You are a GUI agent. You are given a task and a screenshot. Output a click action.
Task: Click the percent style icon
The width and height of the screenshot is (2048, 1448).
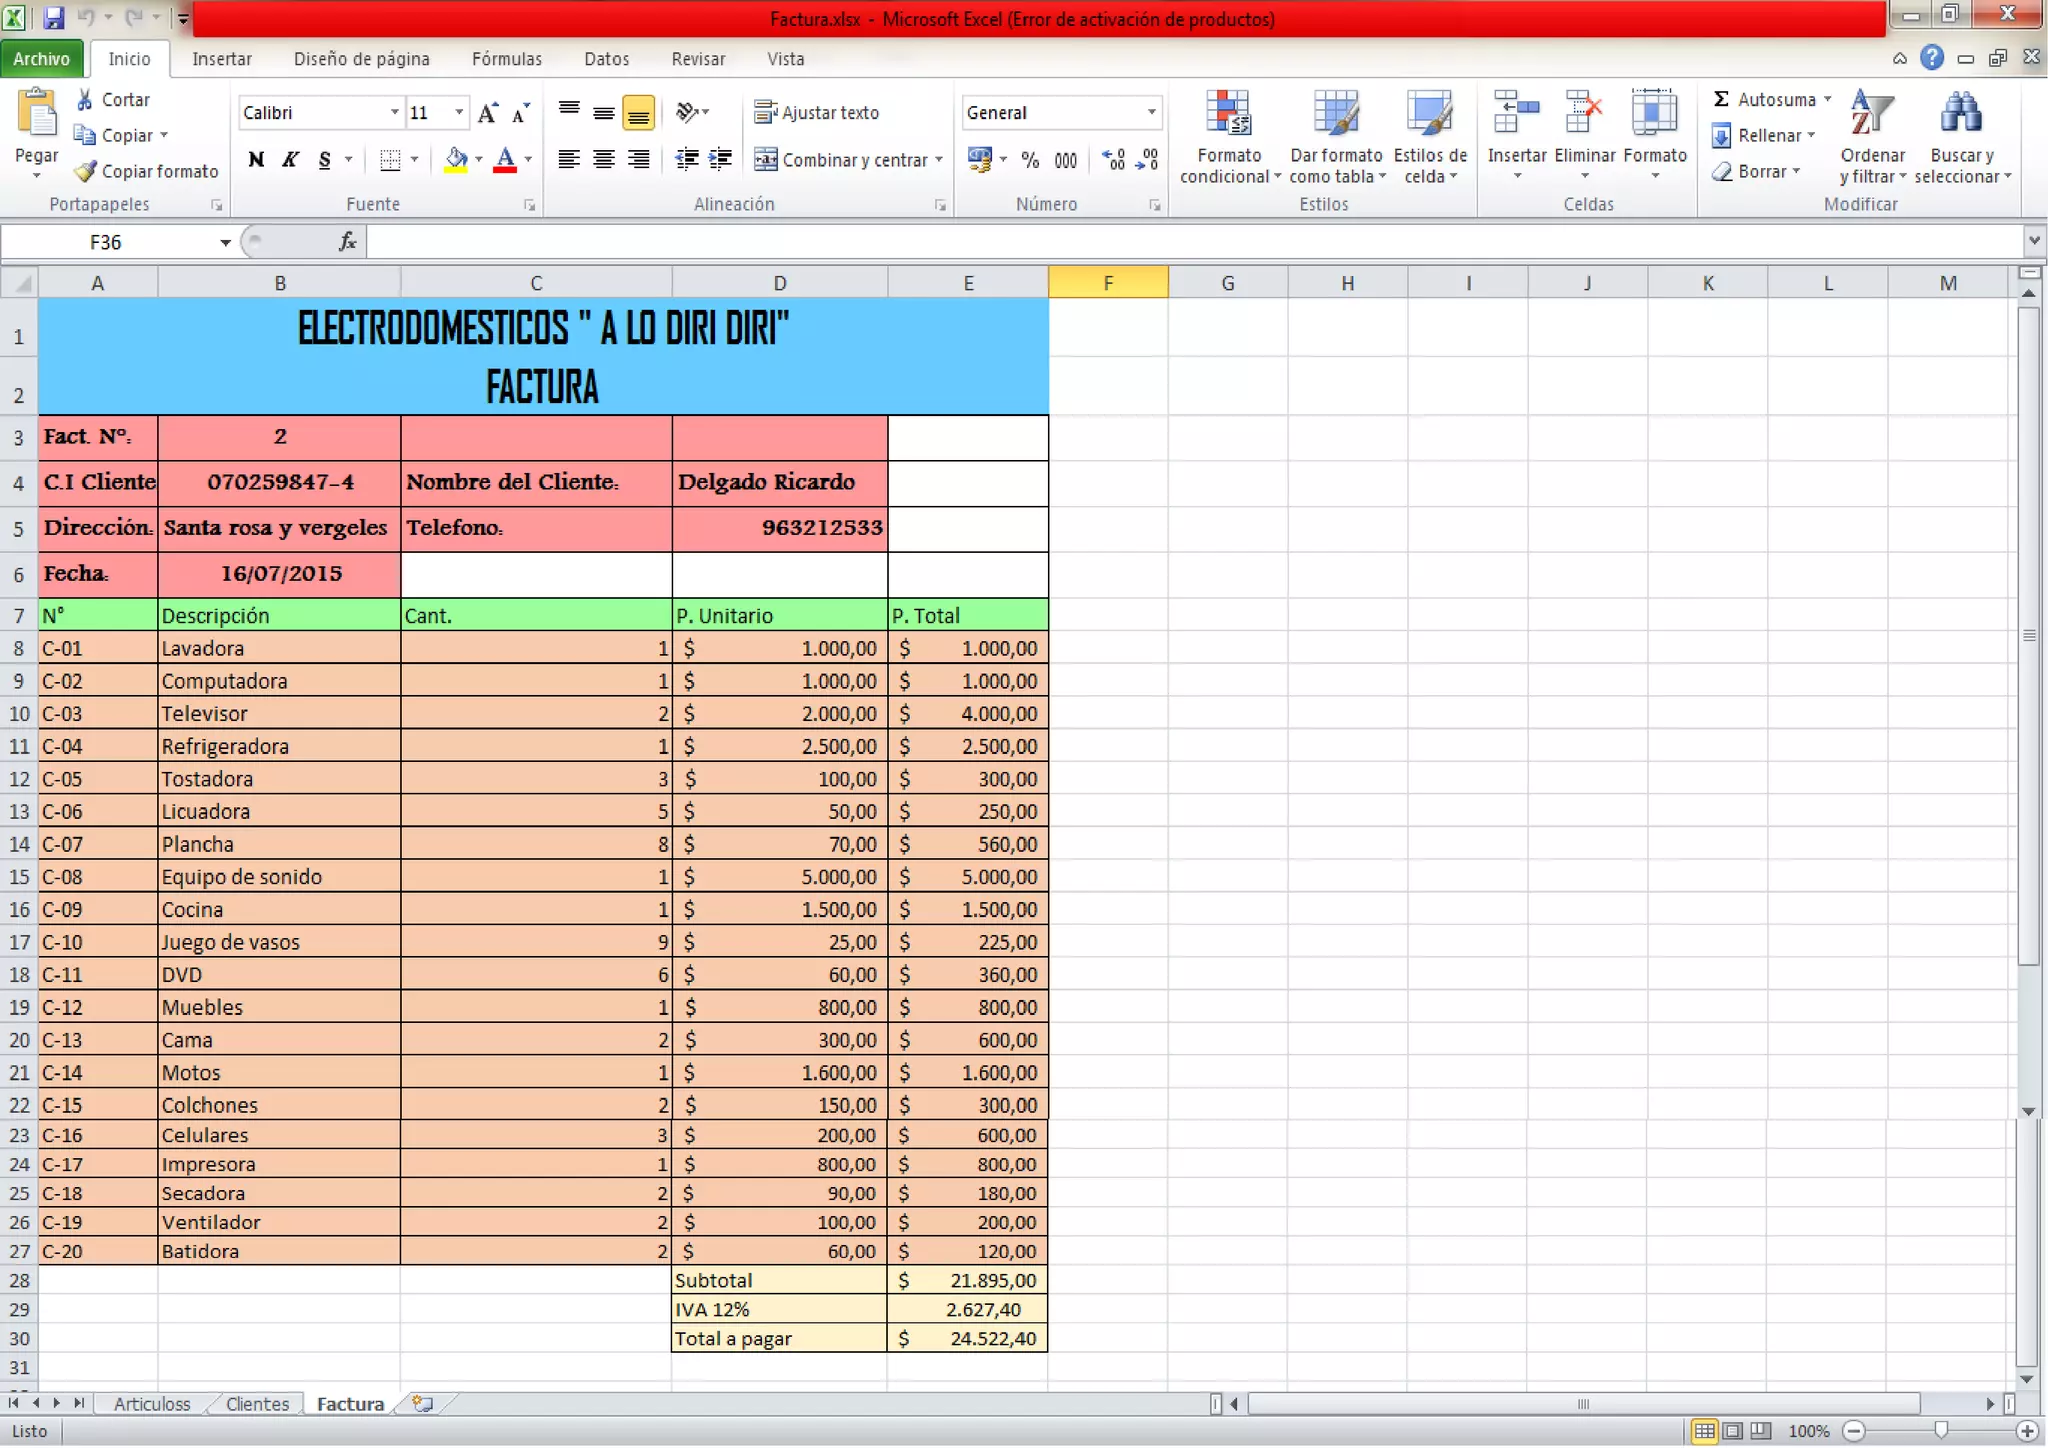click(x=1030, y=160)
